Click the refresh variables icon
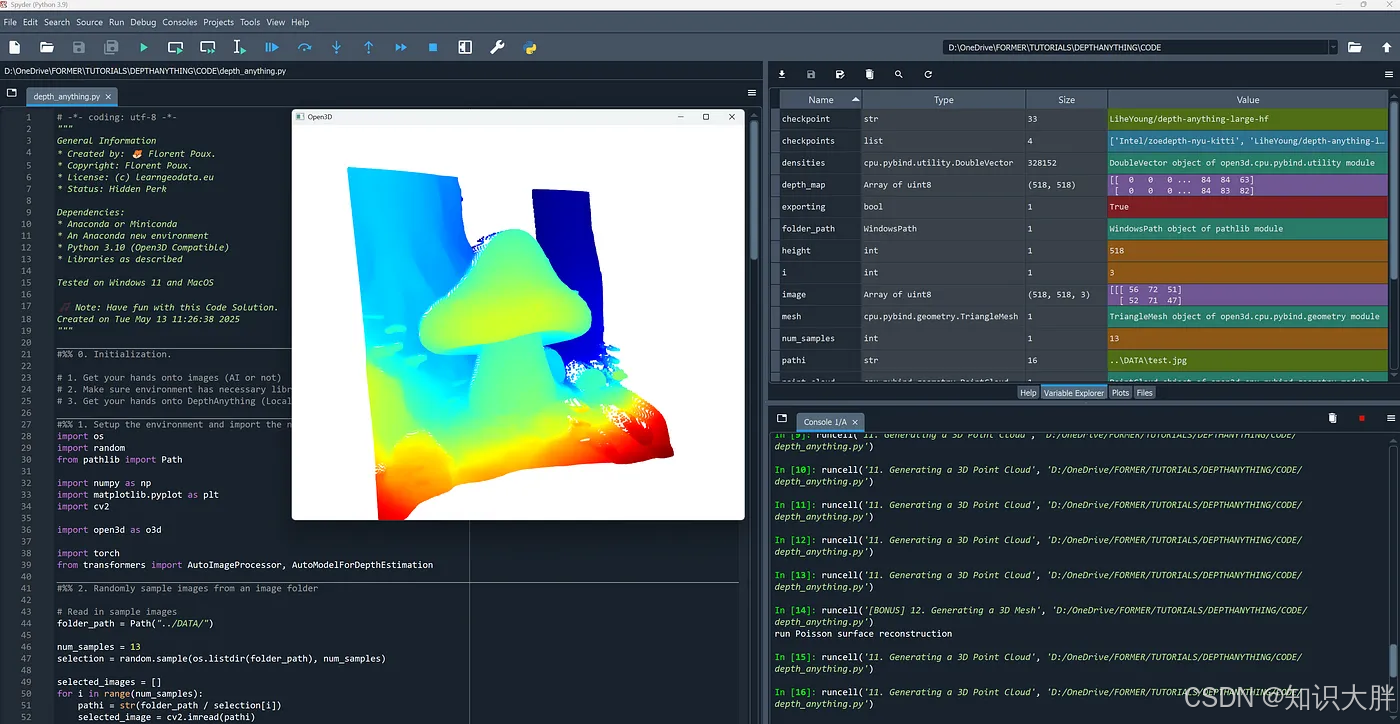The image size is (1400, 724). (x=928, y=74)
